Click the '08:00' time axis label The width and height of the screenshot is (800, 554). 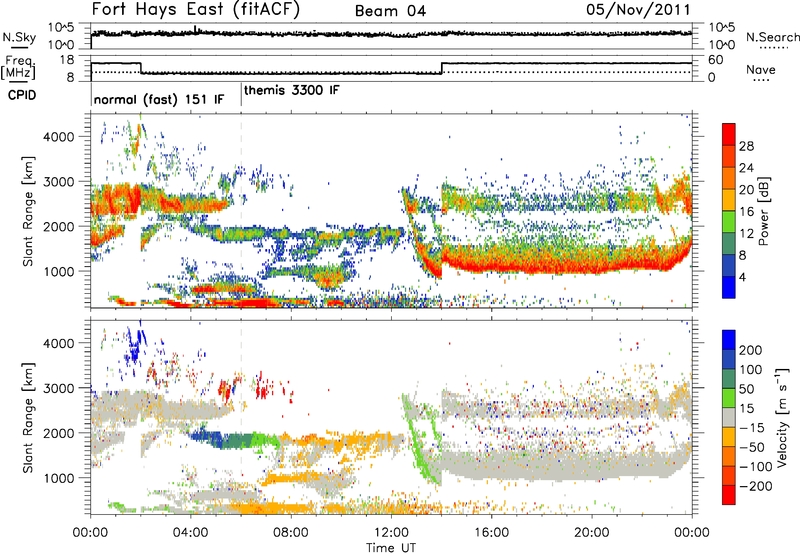tap(291, 533)
